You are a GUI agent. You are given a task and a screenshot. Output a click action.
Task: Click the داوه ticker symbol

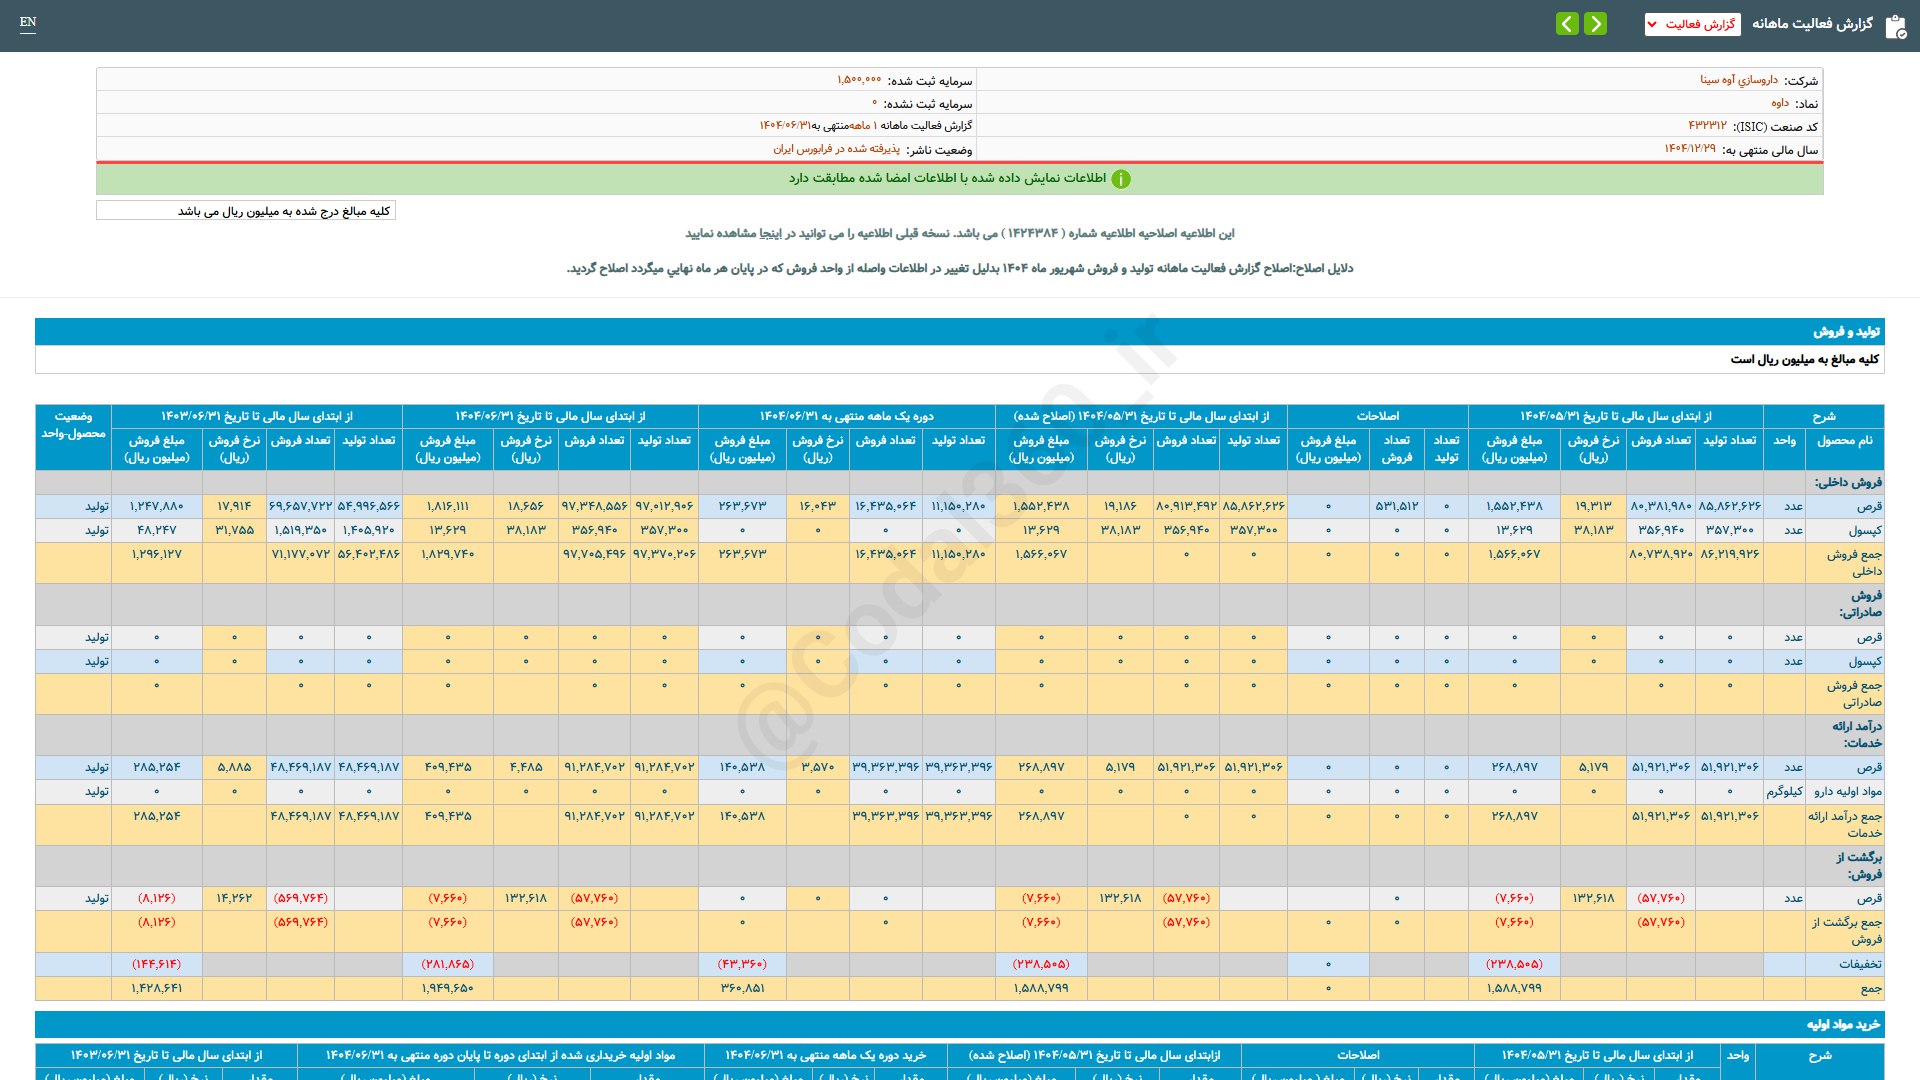click(1780, 103)
